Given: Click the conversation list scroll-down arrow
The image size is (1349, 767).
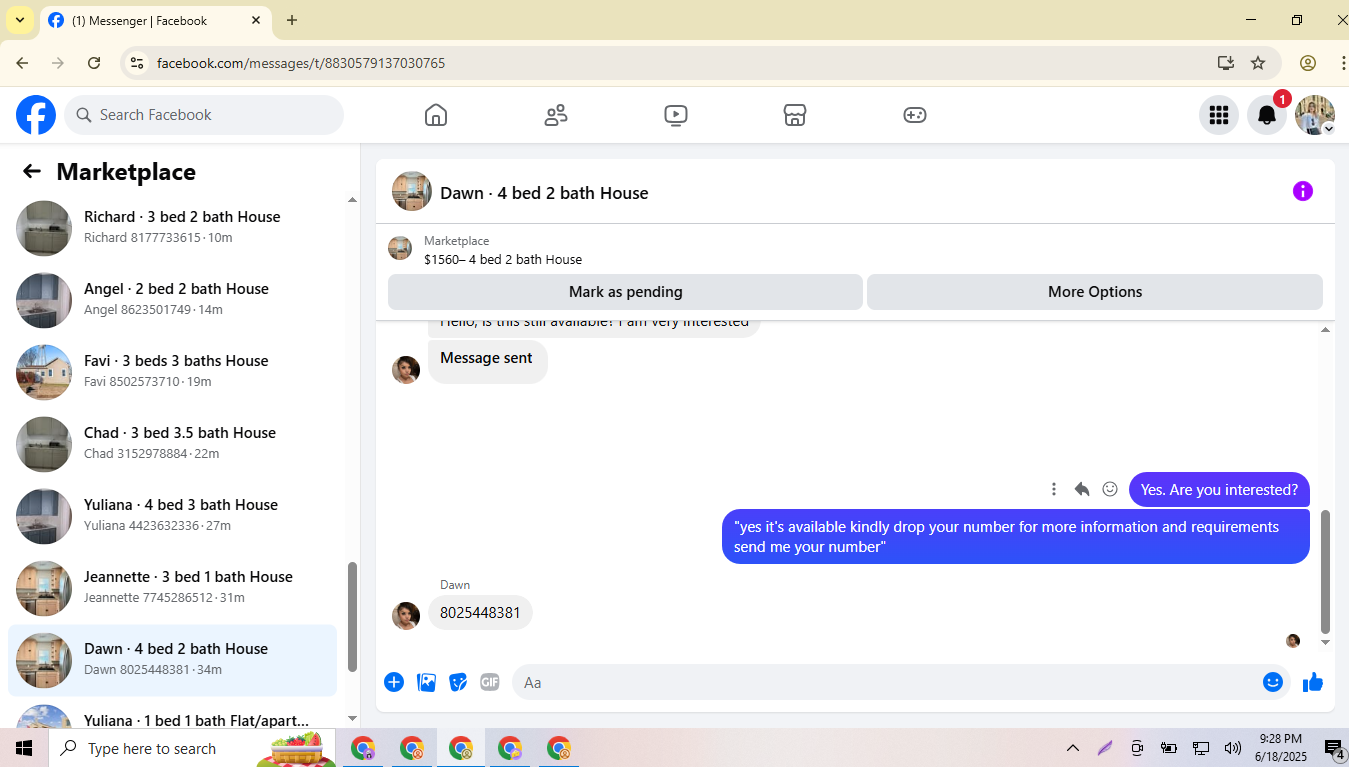Looking at the screenshot, I should [x=352, y=718].
